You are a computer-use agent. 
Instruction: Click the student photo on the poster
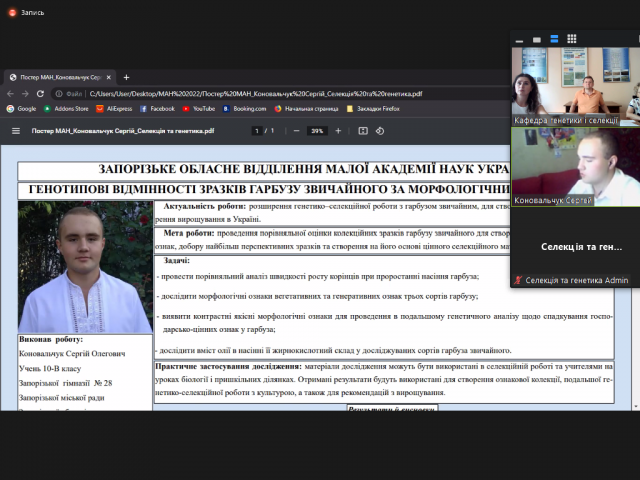pyautogui.click(x=85, y=267)
